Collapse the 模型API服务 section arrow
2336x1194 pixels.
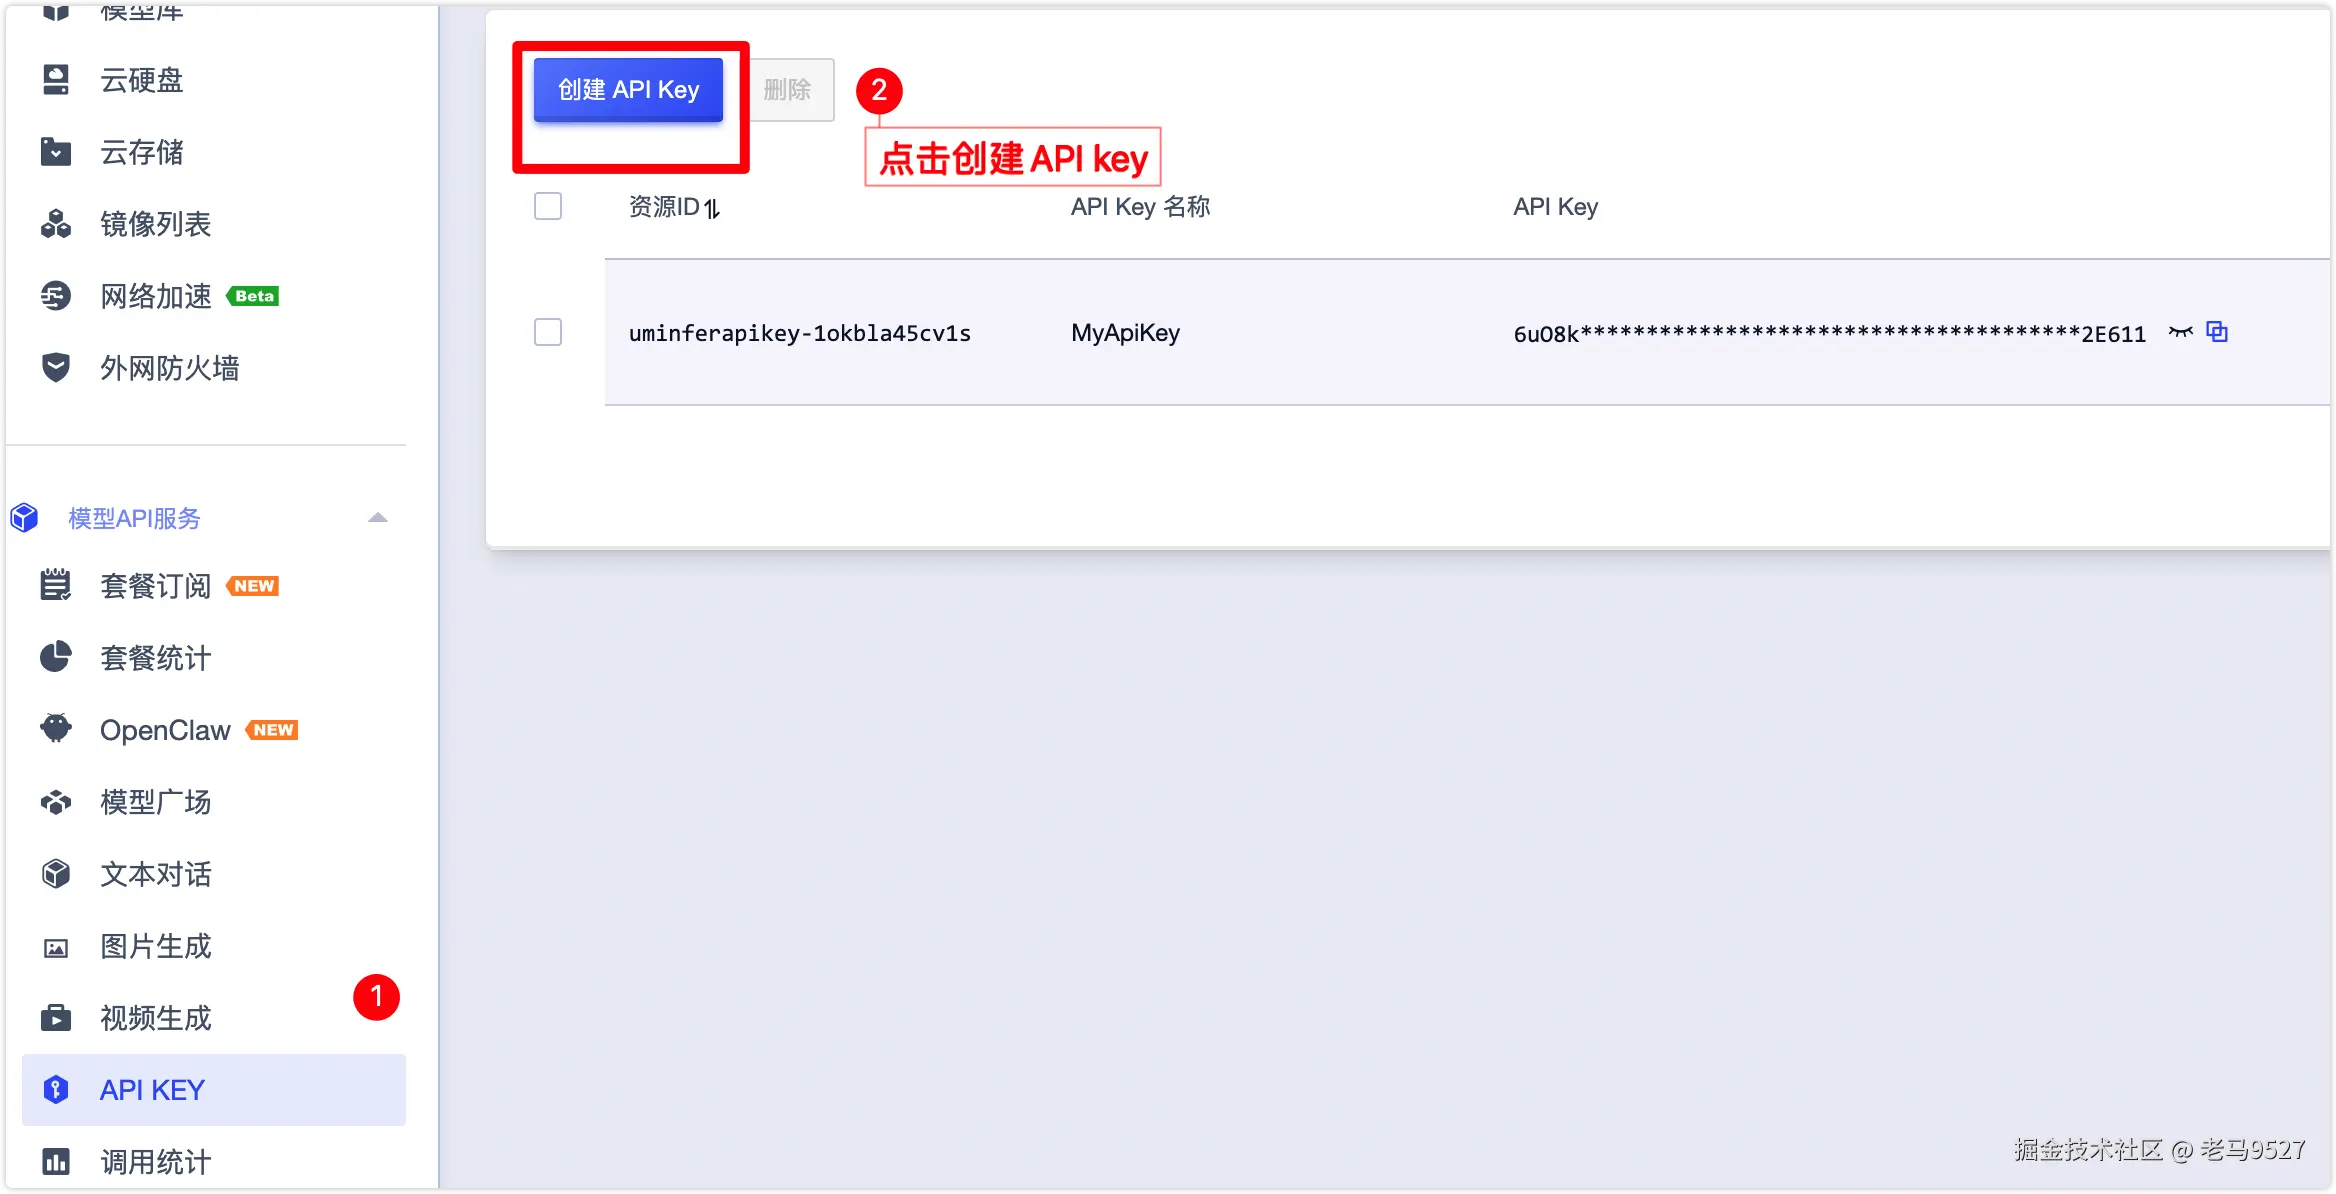click(x=378, y=518)
